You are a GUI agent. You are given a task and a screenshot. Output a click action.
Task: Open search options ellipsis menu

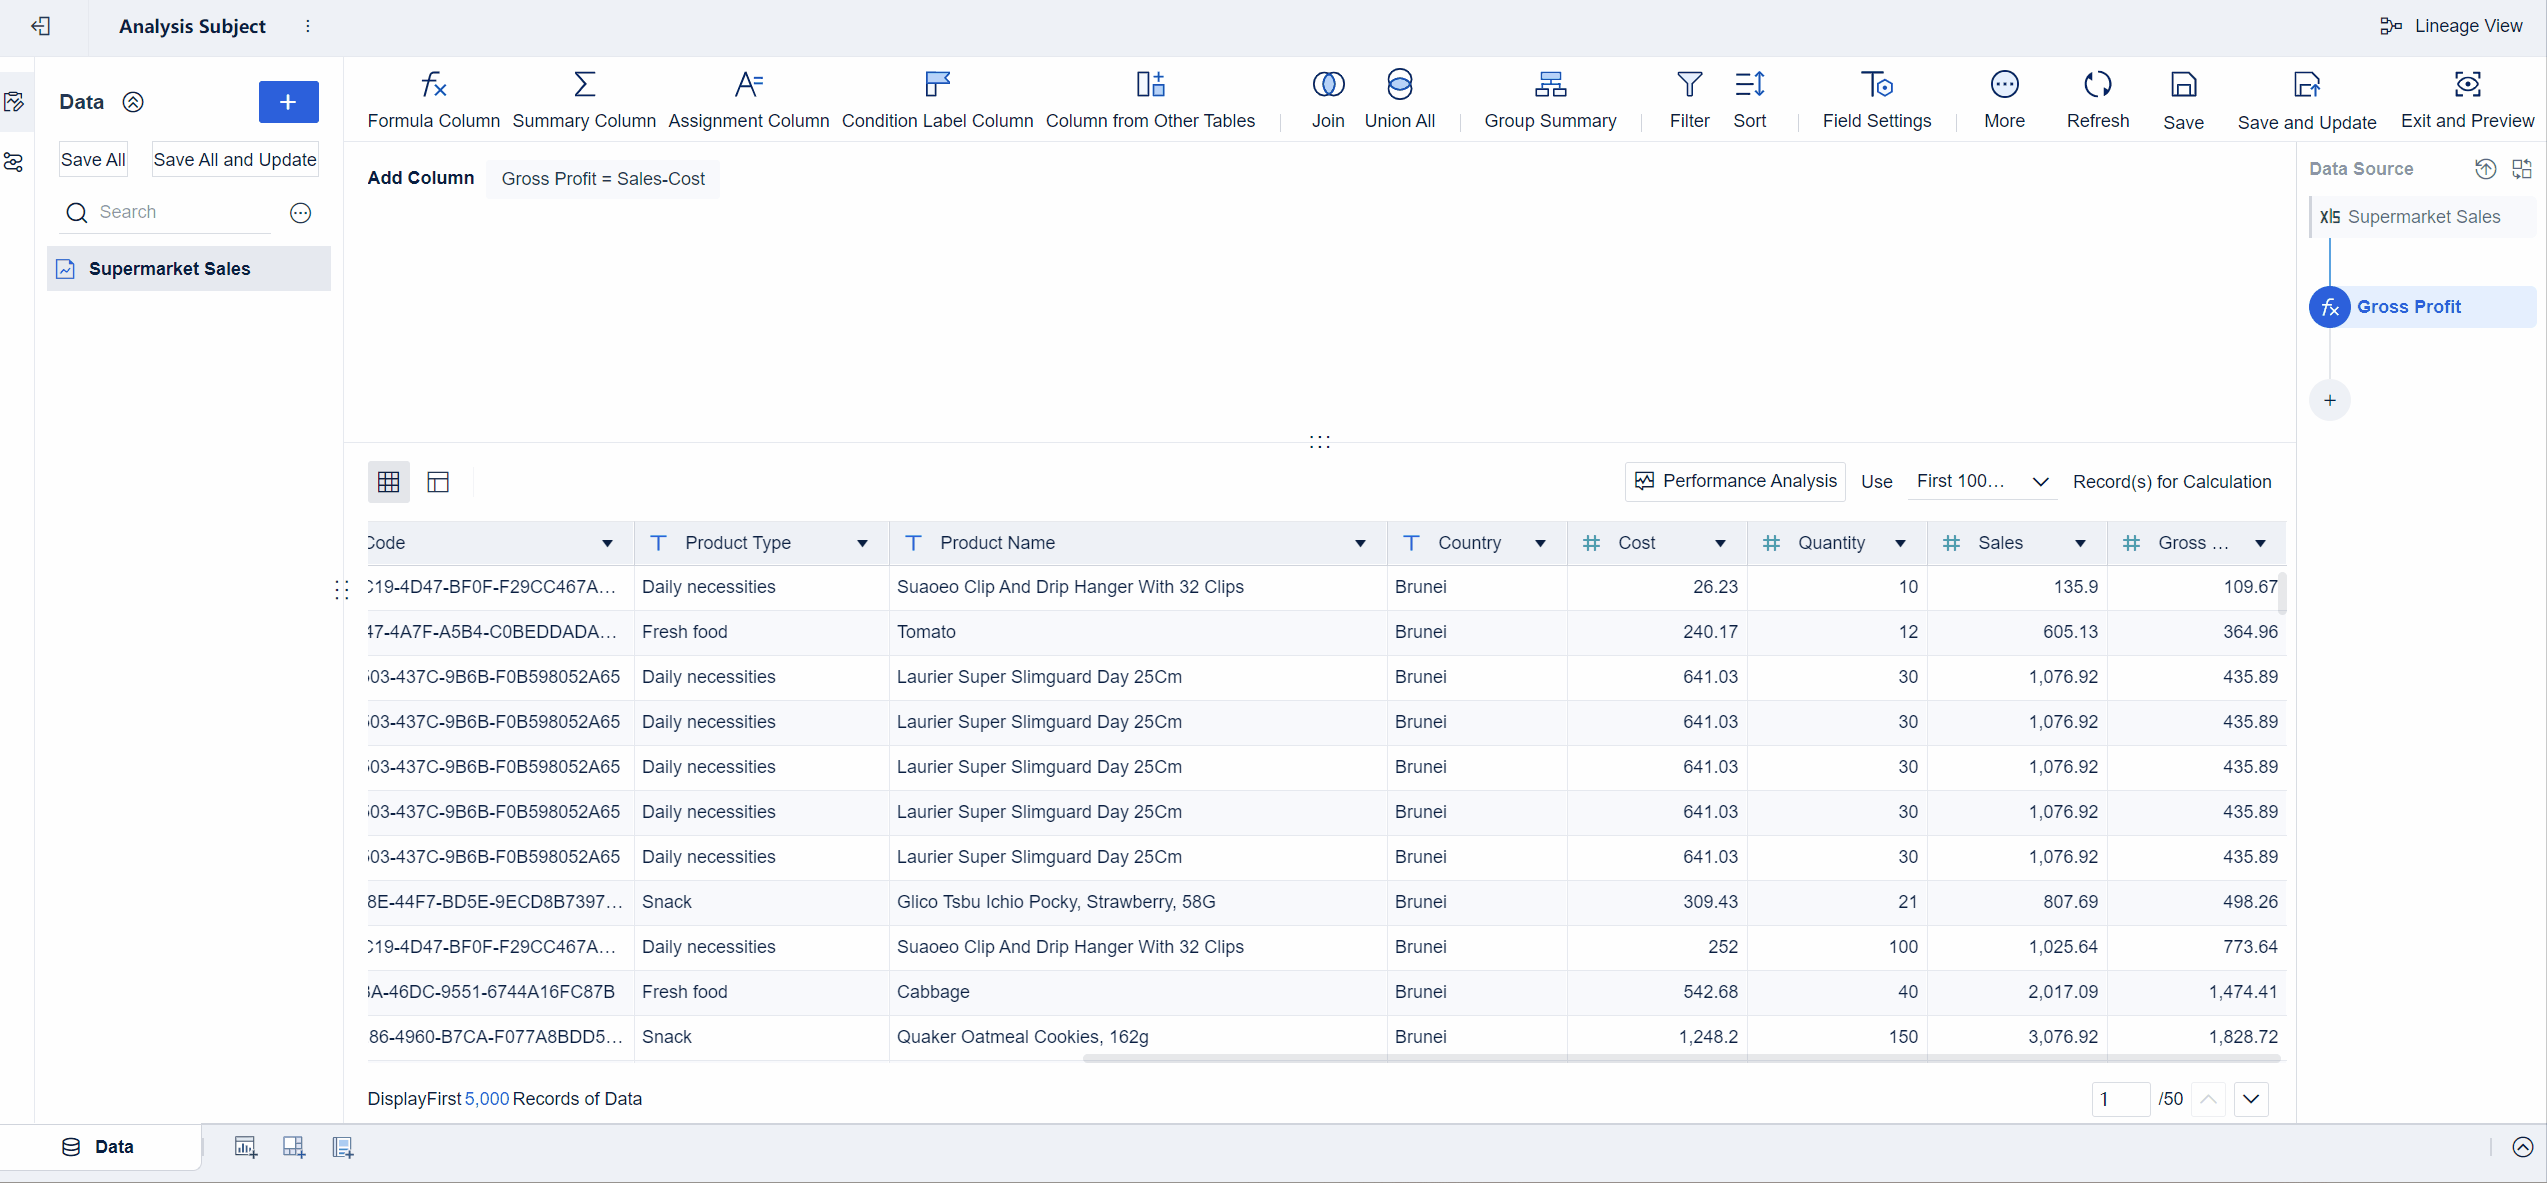point(300,212)
